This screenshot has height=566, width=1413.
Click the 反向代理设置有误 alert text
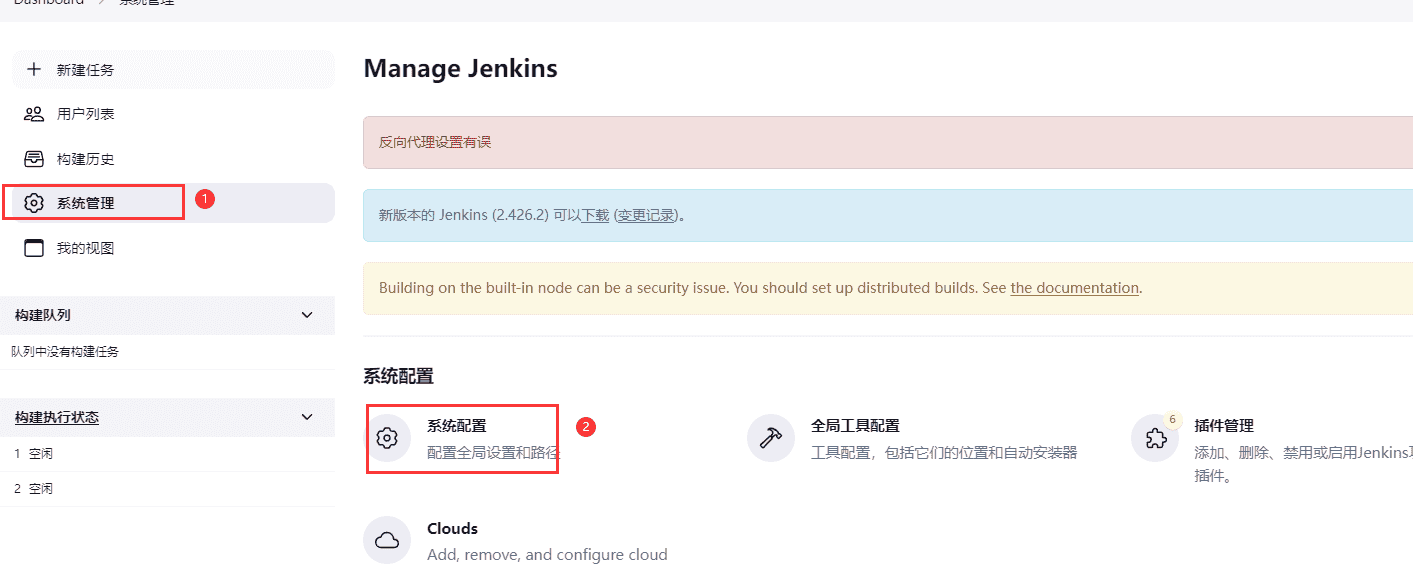pyautogui.click(x=435, y=142)
